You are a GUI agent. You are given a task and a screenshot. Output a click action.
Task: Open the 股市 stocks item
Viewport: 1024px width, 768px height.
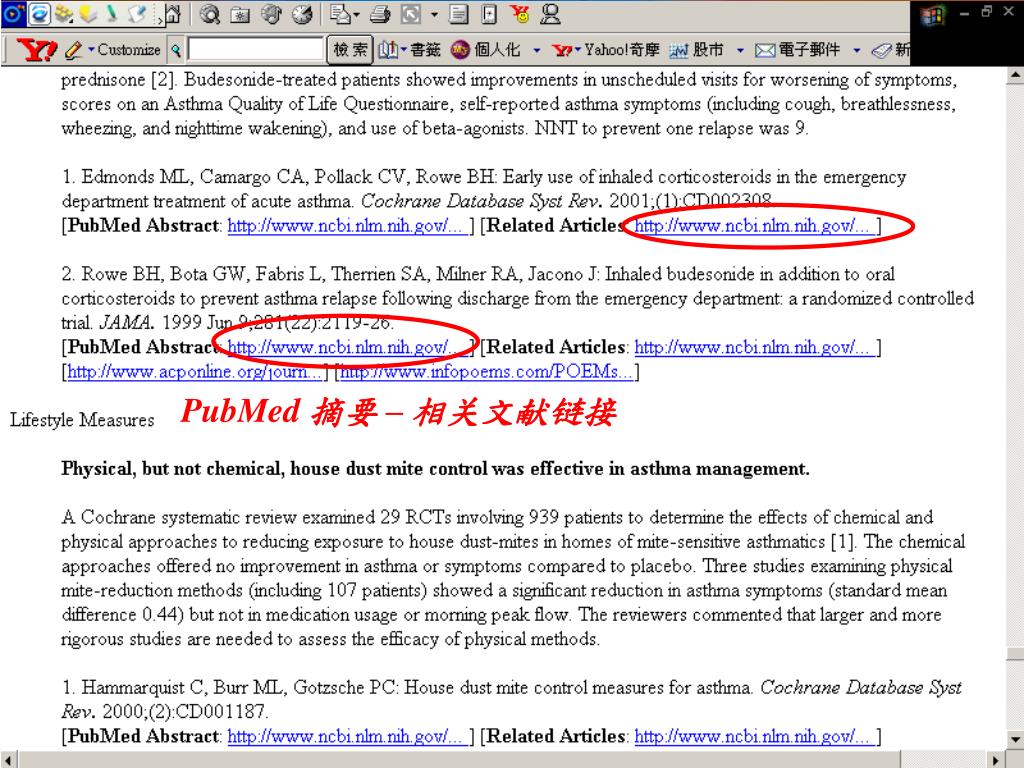(x=708, y=50)
